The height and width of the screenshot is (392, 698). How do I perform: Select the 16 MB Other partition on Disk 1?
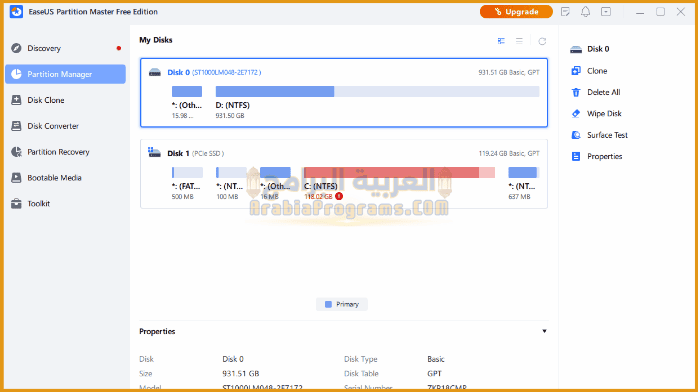[275, 172]
